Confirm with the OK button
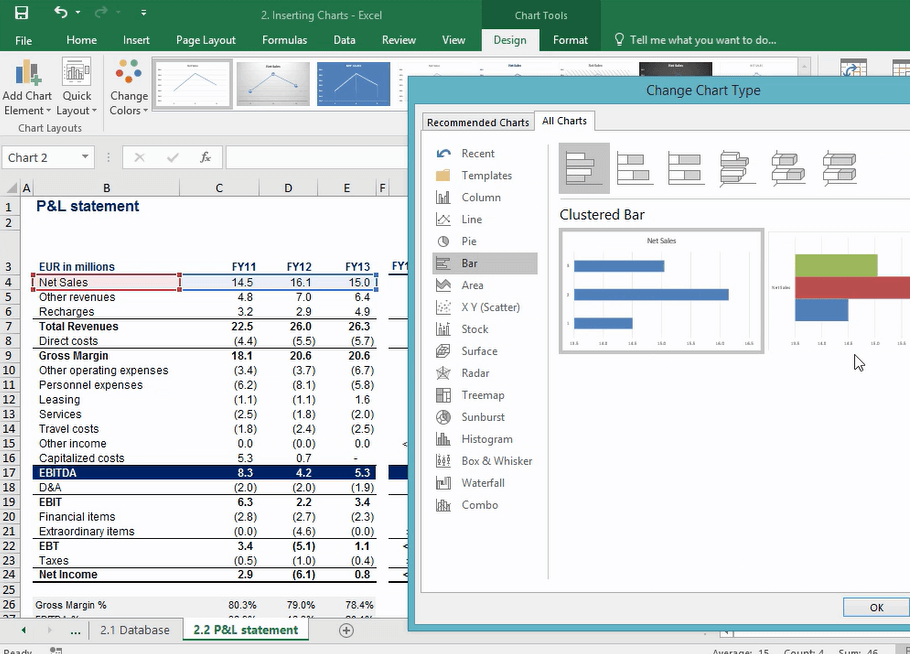Viewport: 910px width, 654px height. pos(875,607)
